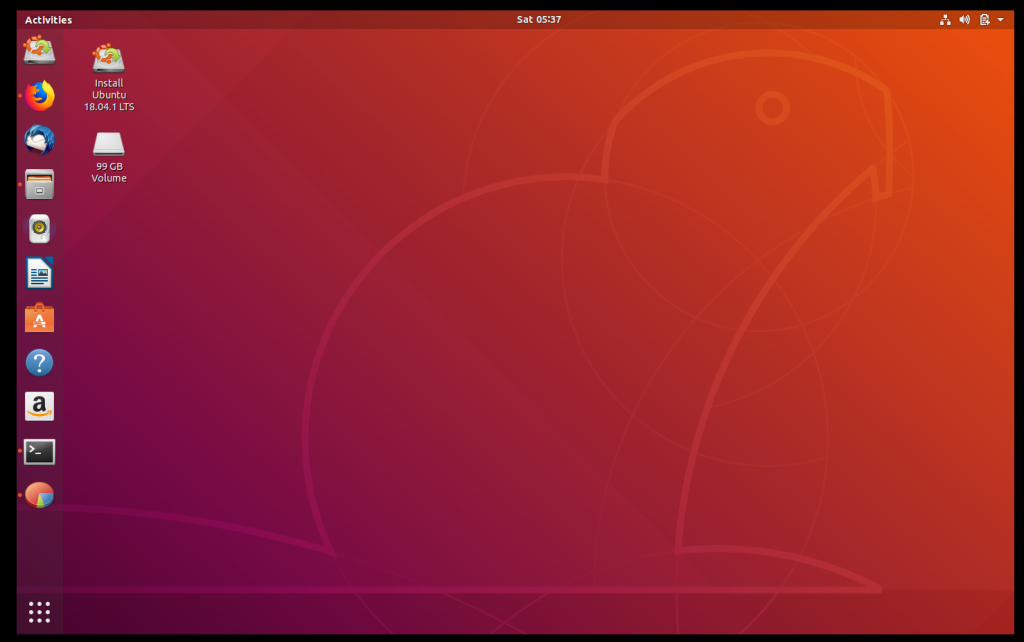Launch the Install Ubuntu installer from the dock
Screen dimensions: 1024x642
point(39,50)
